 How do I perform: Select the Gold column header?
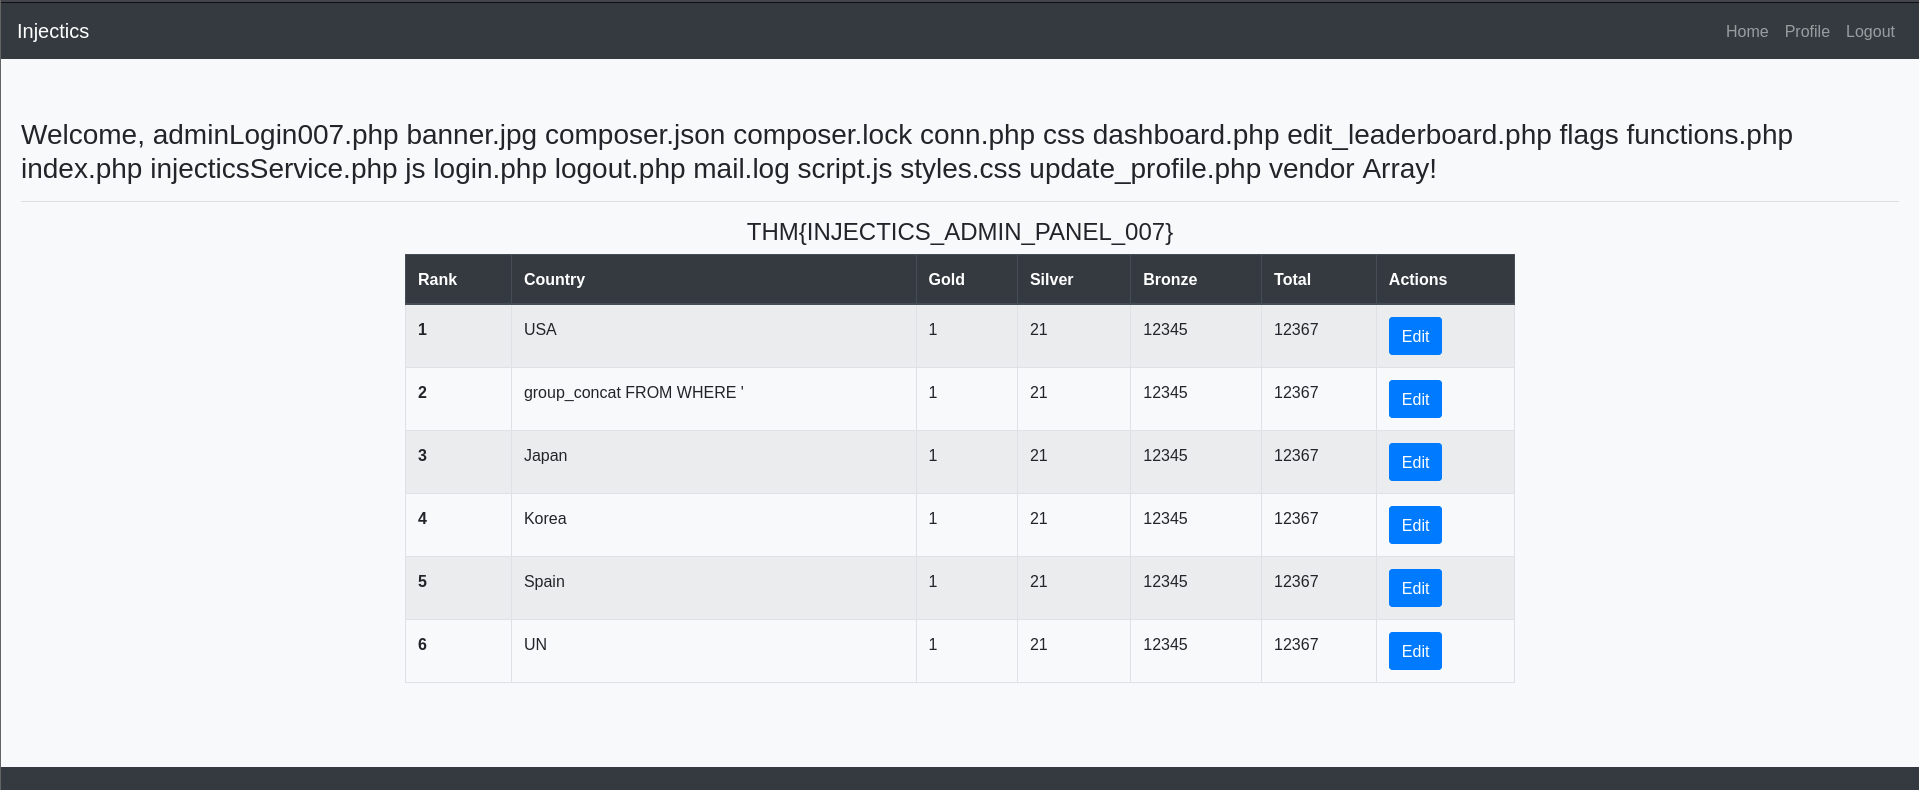click(x=946, y=279)
